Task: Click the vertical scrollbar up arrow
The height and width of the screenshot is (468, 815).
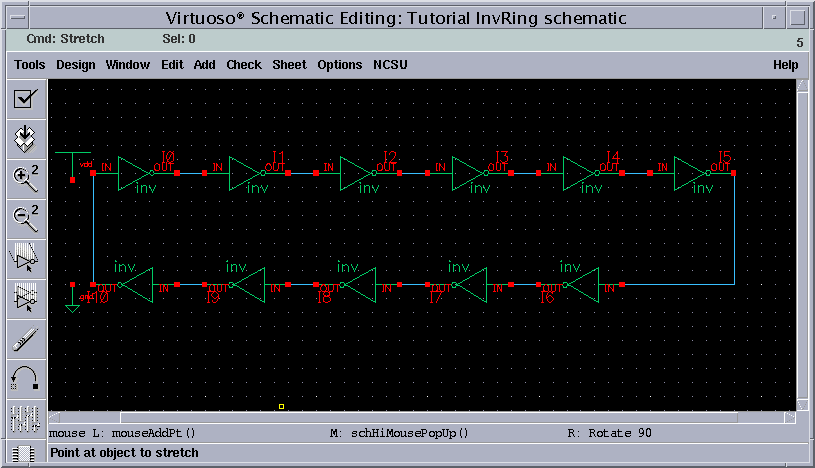Action: [803, 85]
